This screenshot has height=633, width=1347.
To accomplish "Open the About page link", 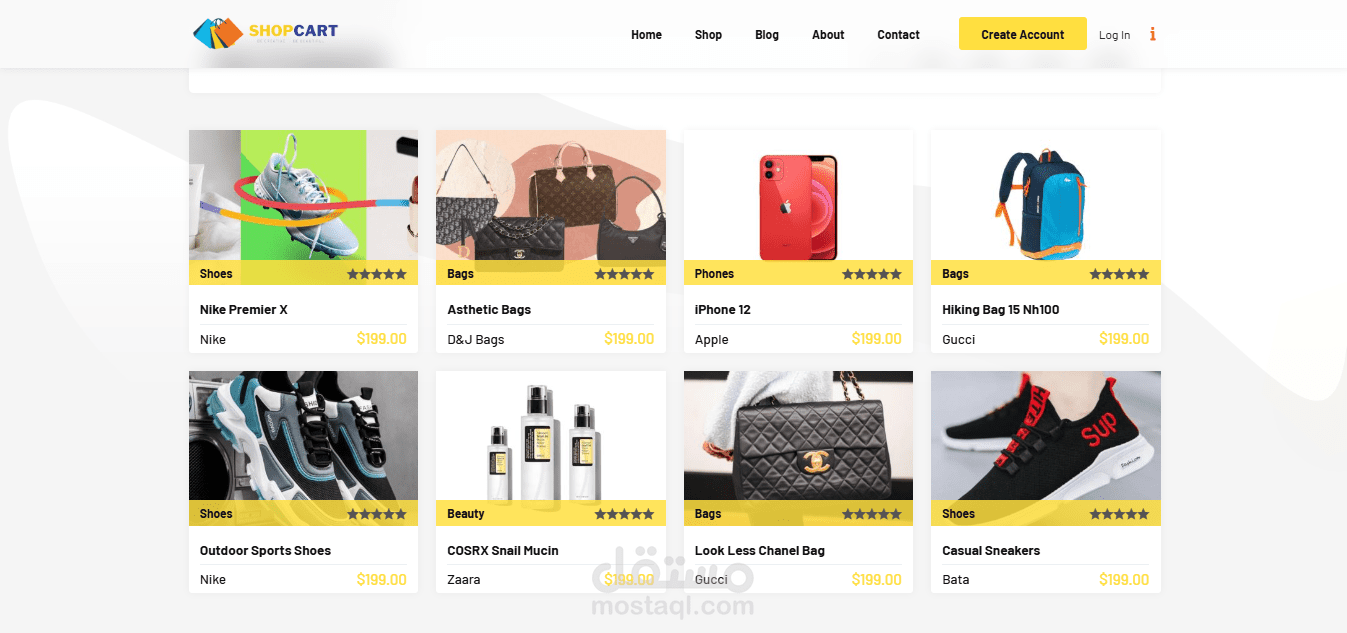I will 828,34.
